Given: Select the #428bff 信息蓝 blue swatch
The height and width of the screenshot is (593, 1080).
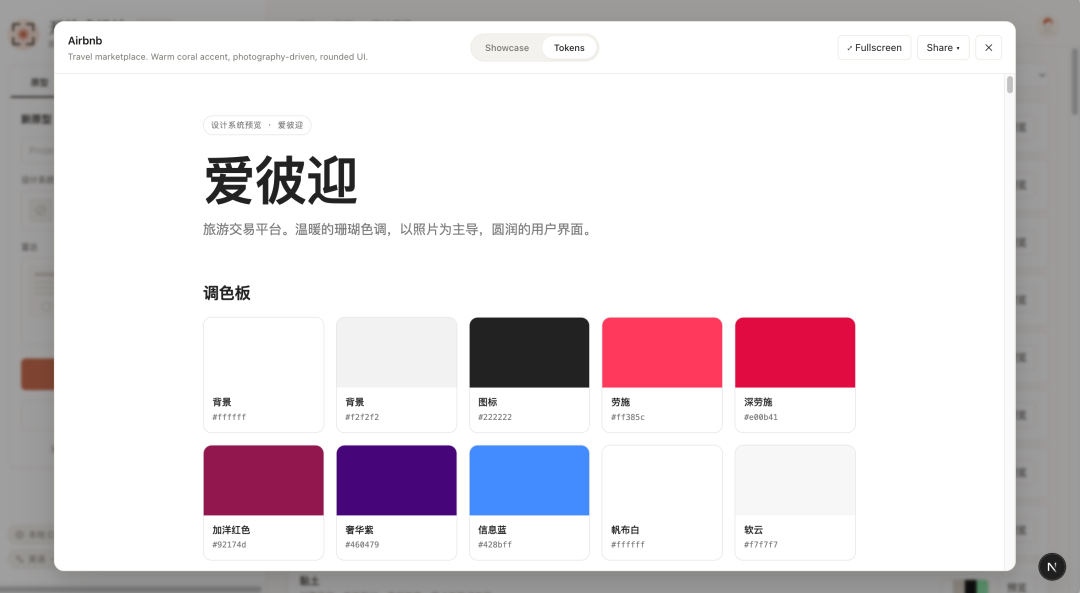Looking at the screenshot, I should [529, 502].
